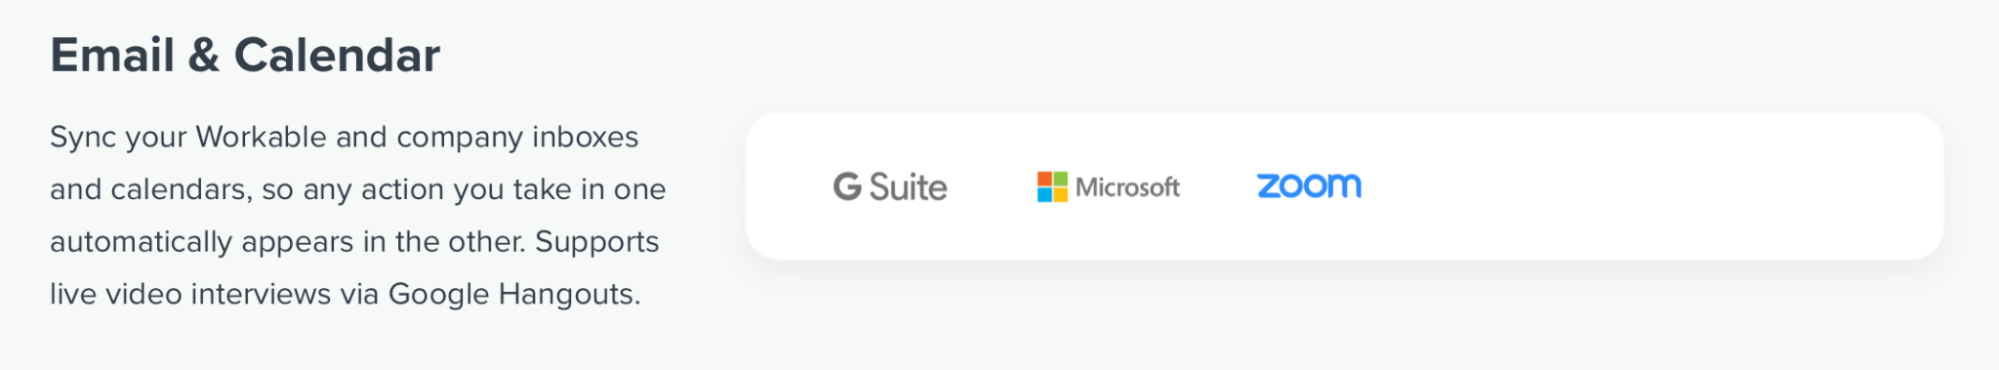This screenshot has width=1999, height=370.
Task: Click the four-color Microsoft squares icon
Action: click(x=1052, y=187)
